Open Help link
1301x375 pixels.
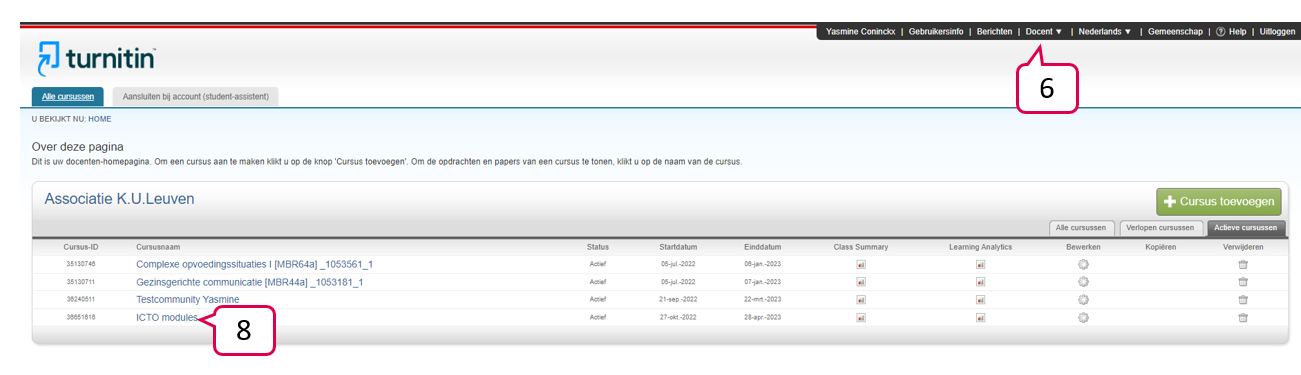click(x=1231, y=32)
